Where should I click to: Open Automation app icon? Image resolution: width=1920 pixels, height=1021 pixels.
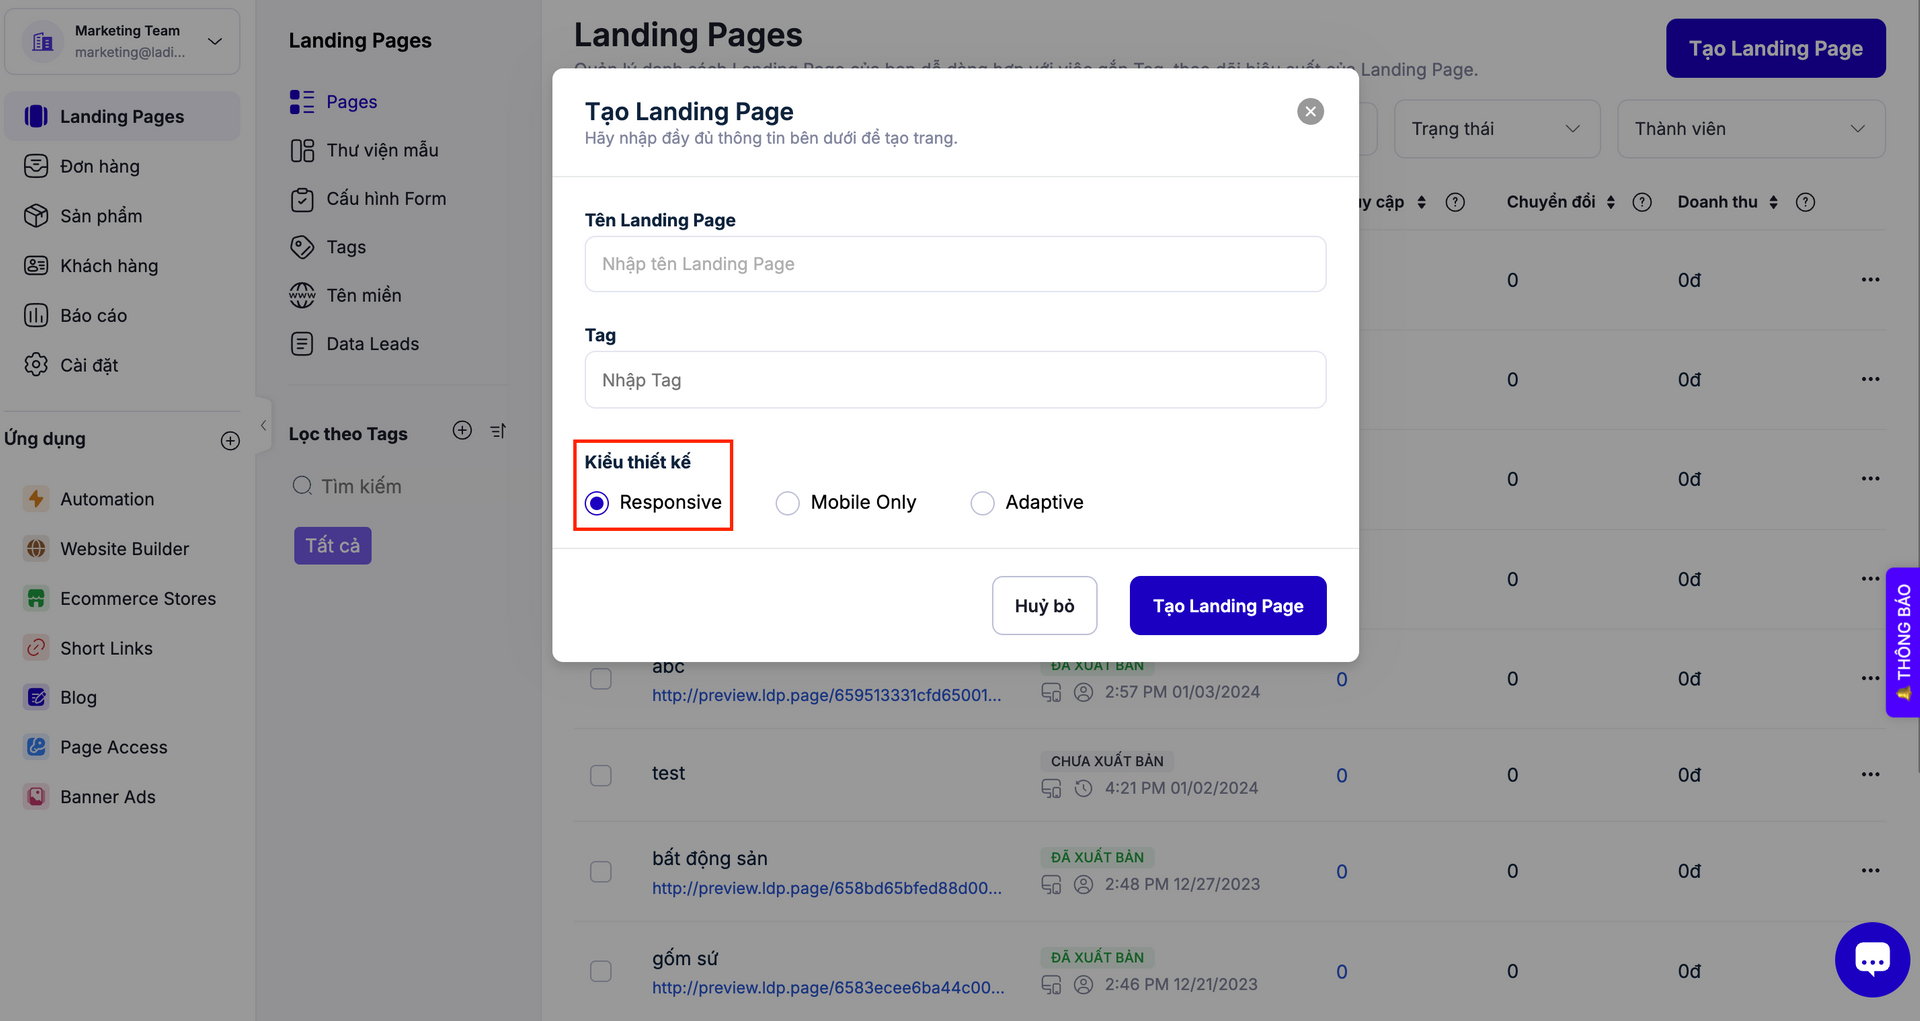coord(36,499)
